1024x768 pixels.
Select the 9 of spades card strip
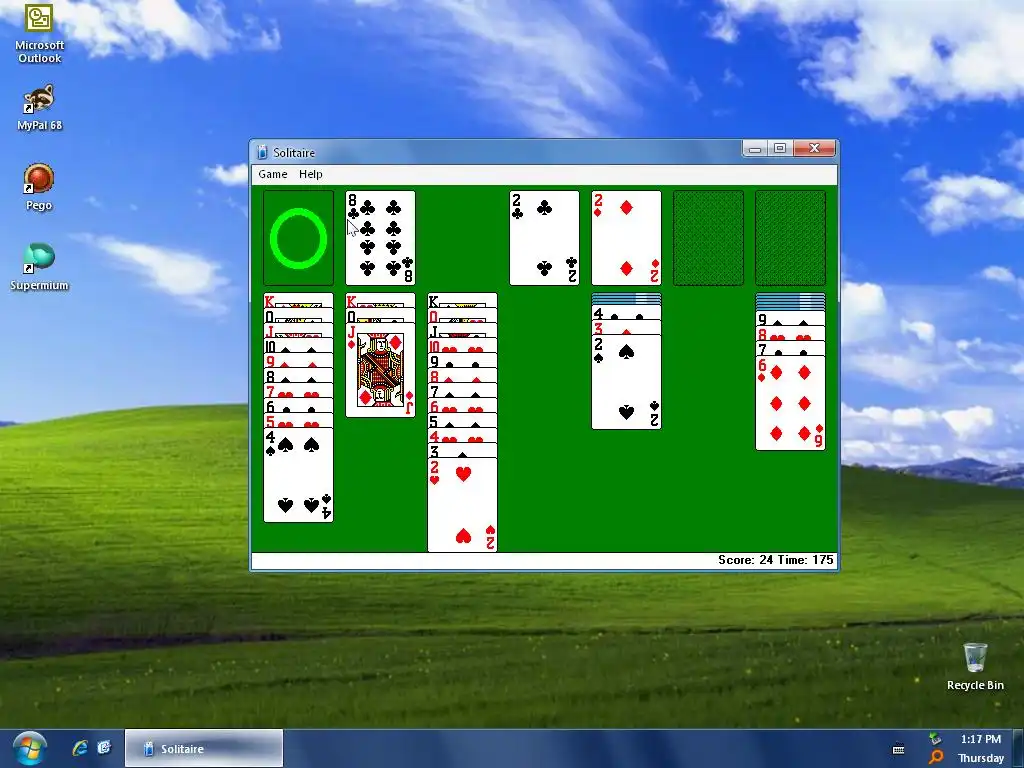[790, 319]
